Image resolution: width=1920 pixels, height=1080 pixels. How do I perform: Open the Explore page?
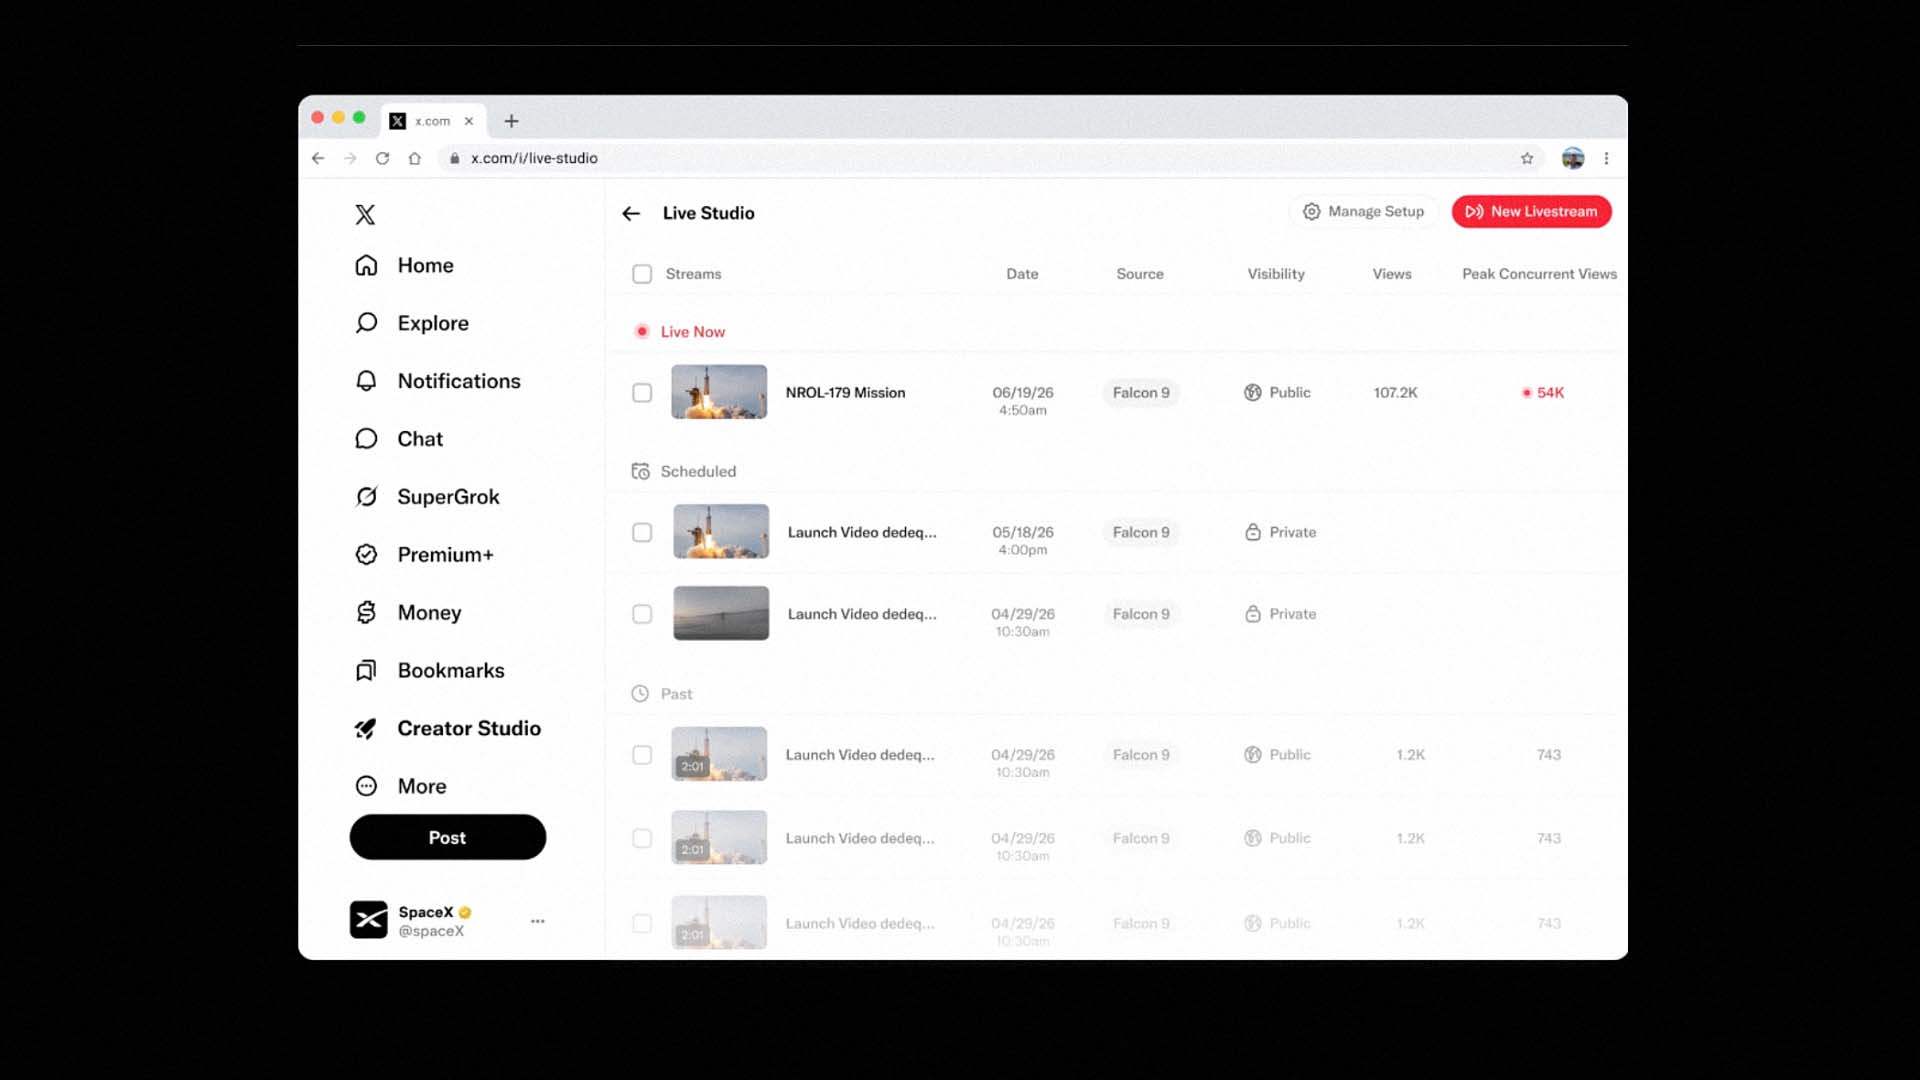(x=411, y=323)
